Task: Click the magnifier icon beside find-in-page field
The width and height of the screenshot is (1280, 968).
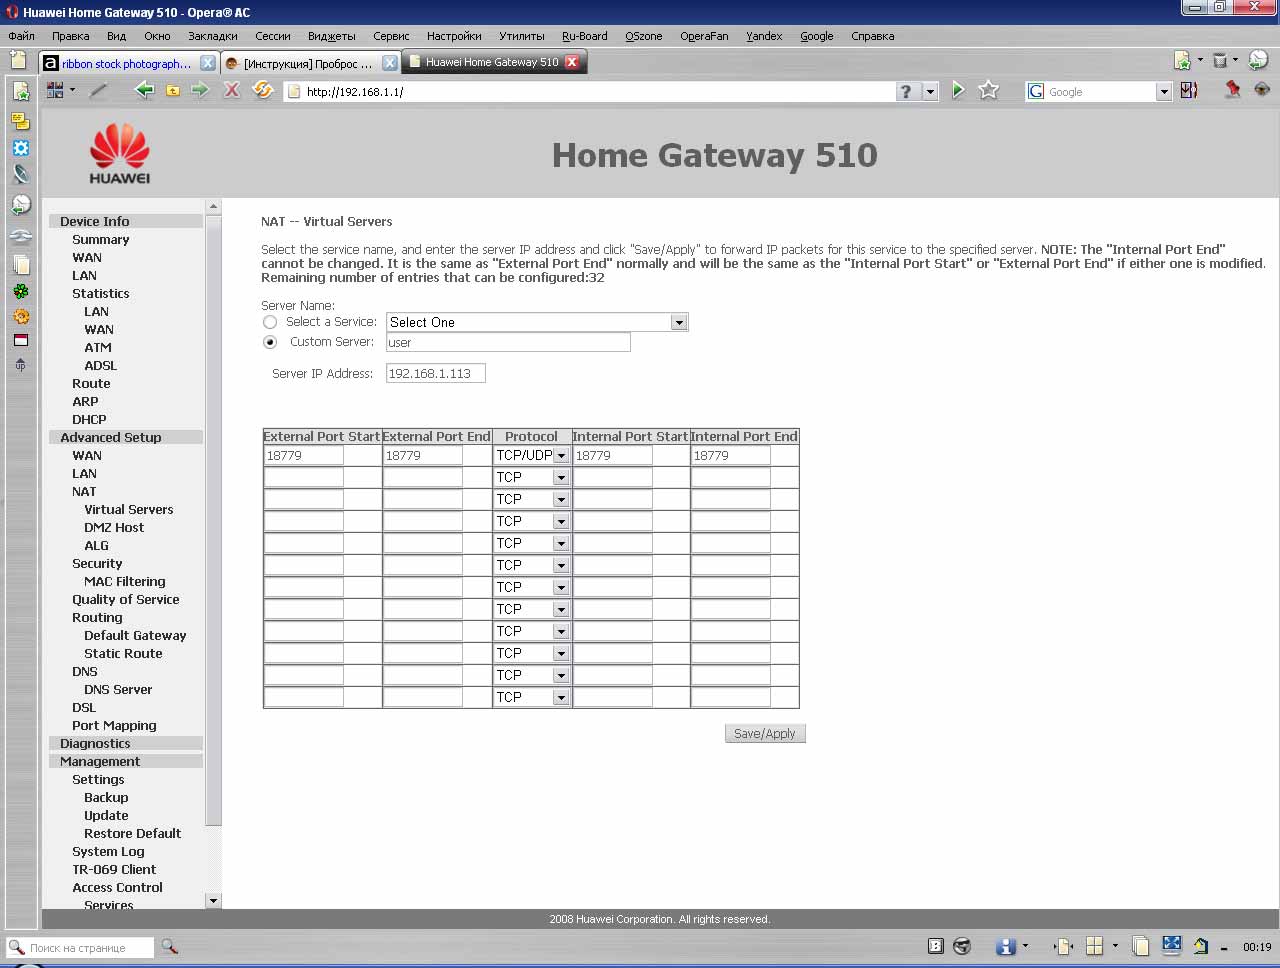Action: pos(169,946)
